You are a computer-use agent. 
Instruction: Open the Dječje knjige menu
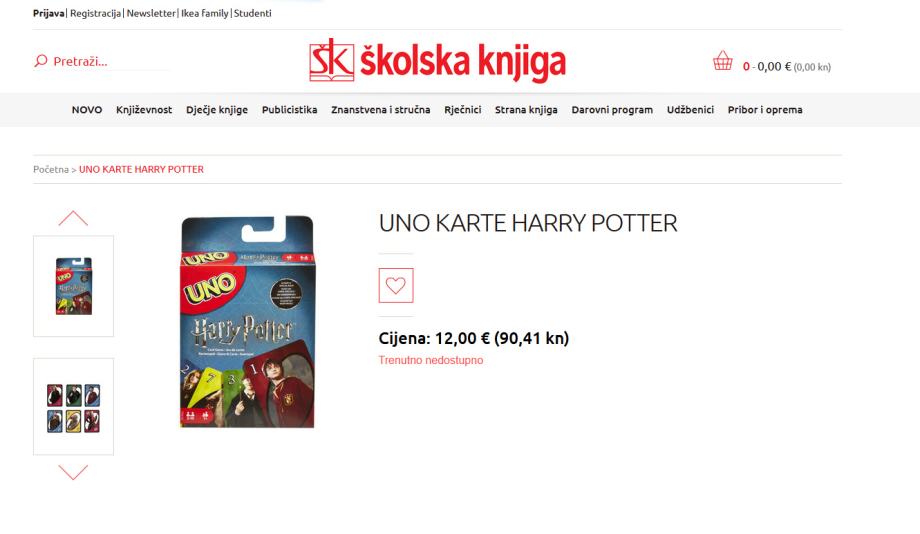(x=217, y=110)
